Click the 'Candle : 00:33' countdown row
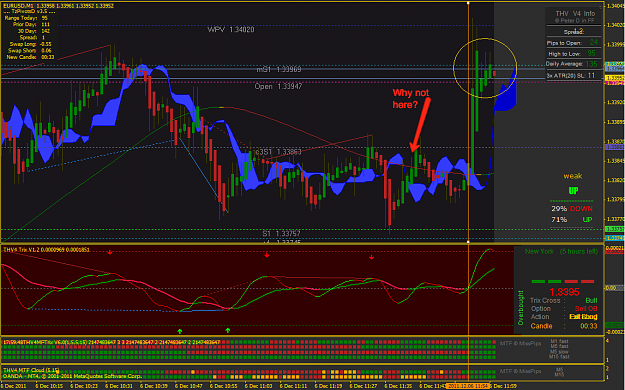The height and width of the screenshot is (390, 625). point(564,326)
